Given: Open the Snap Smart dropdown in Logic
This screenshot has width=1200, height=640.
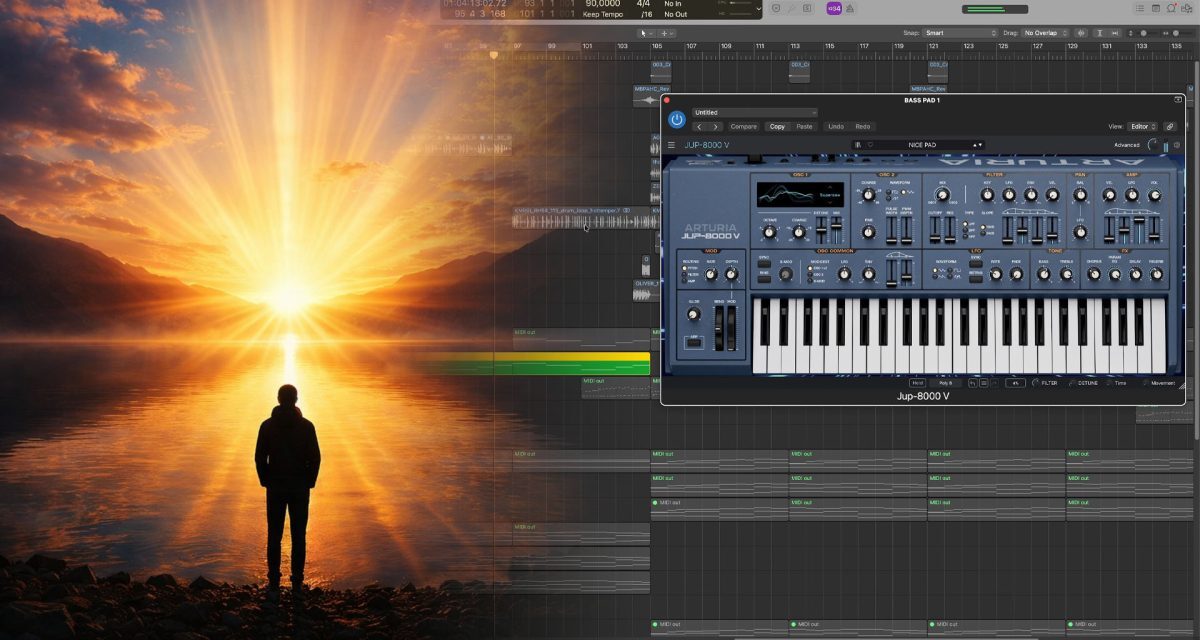Looking at the screenshot, I should pyautogui.click(x=960, y=33).
